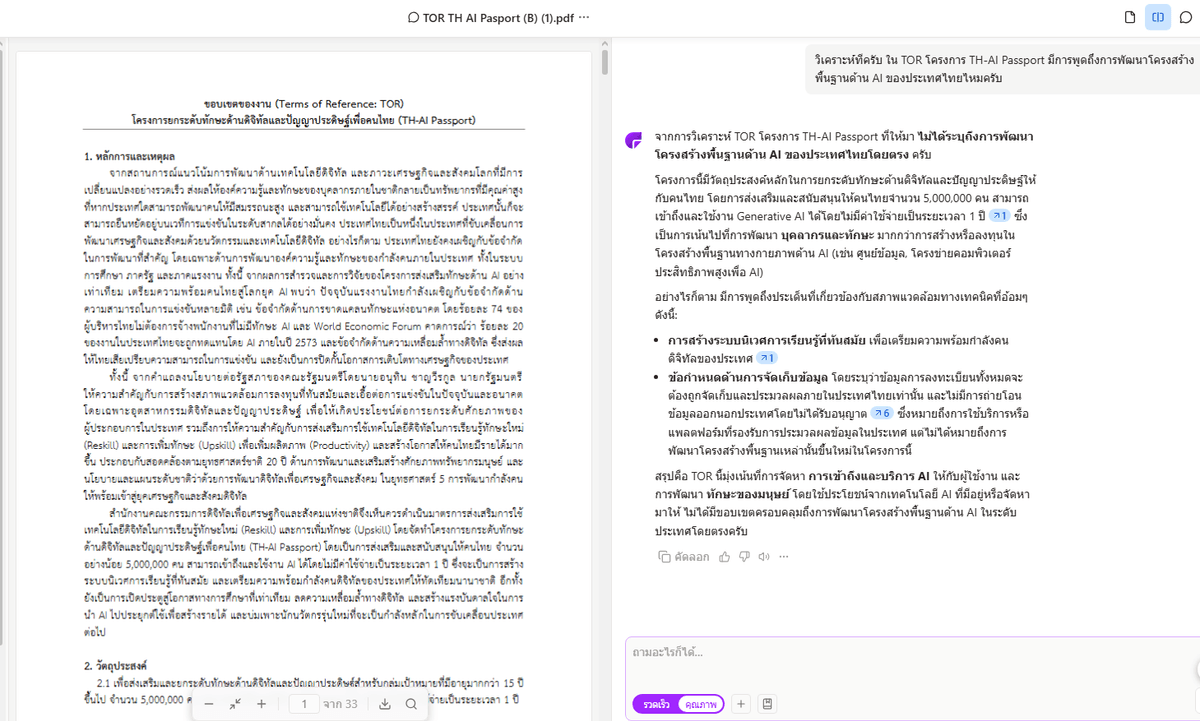
Task: Click the plus attach button in chat box
Action: click(x=741, y=704)
